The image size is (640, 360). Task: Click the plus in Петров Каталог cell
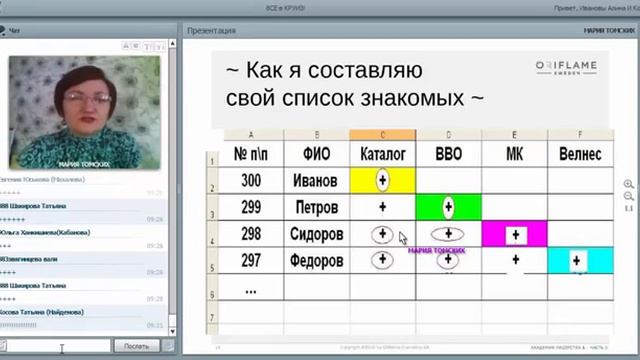tap(382, 207)
